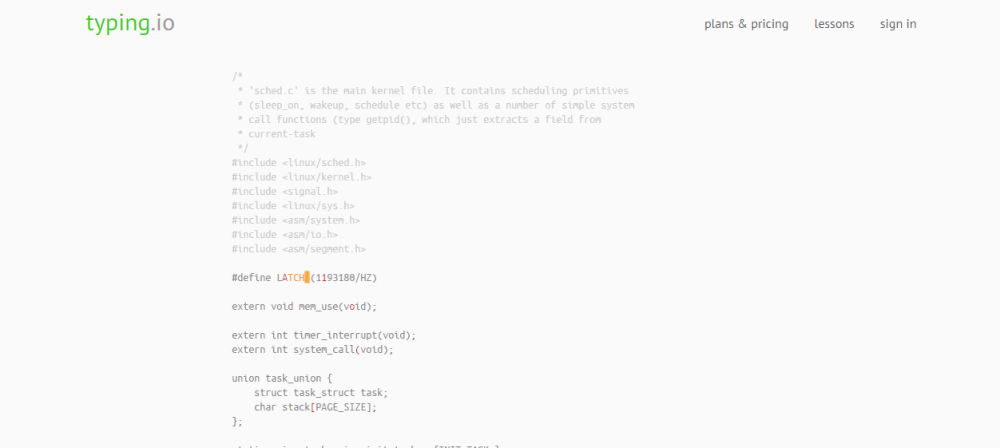Click the '* current-task' comment line
The height and width of the screenshot is (448, 1000).
pos(276,134)
